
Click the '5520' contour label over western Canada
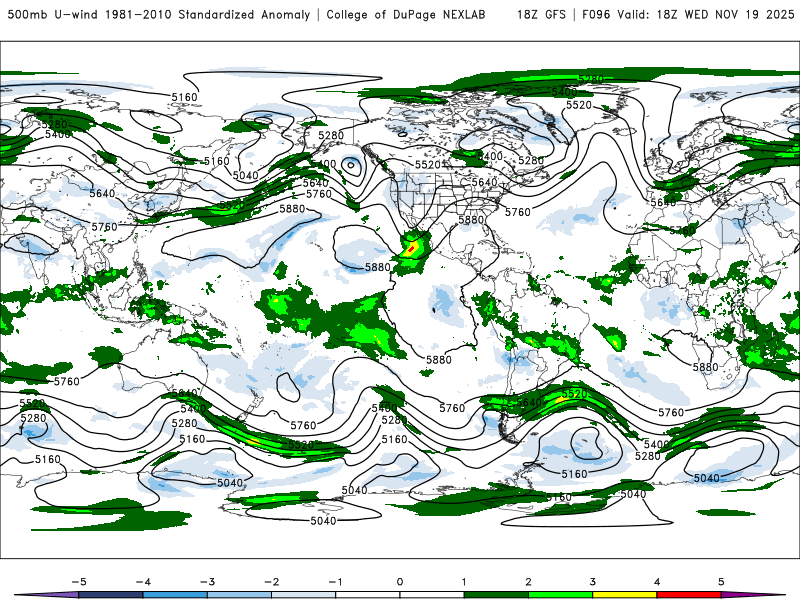point(428,165)
